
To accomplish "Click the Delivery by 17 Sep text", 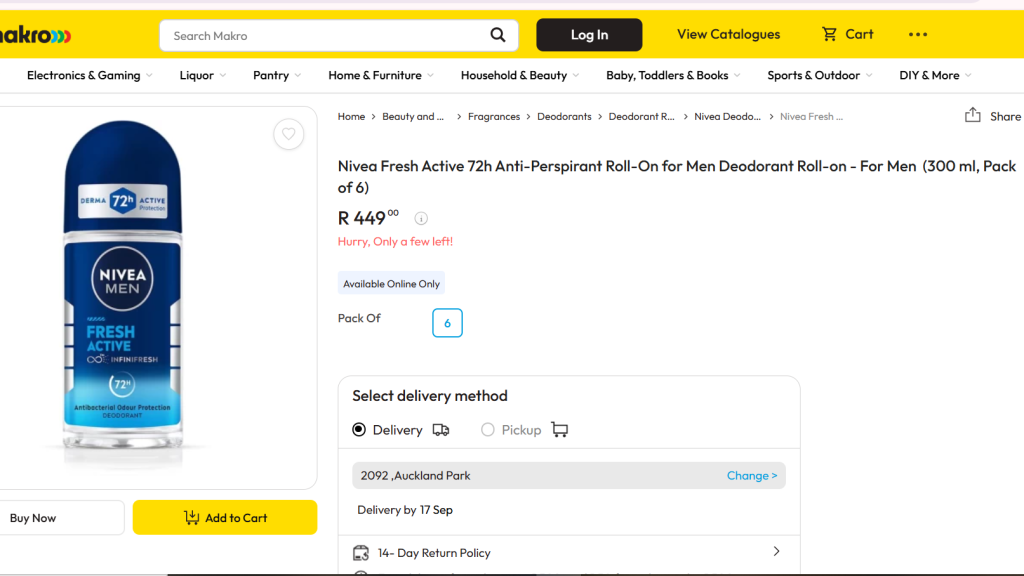I will [x=405, y=510].
